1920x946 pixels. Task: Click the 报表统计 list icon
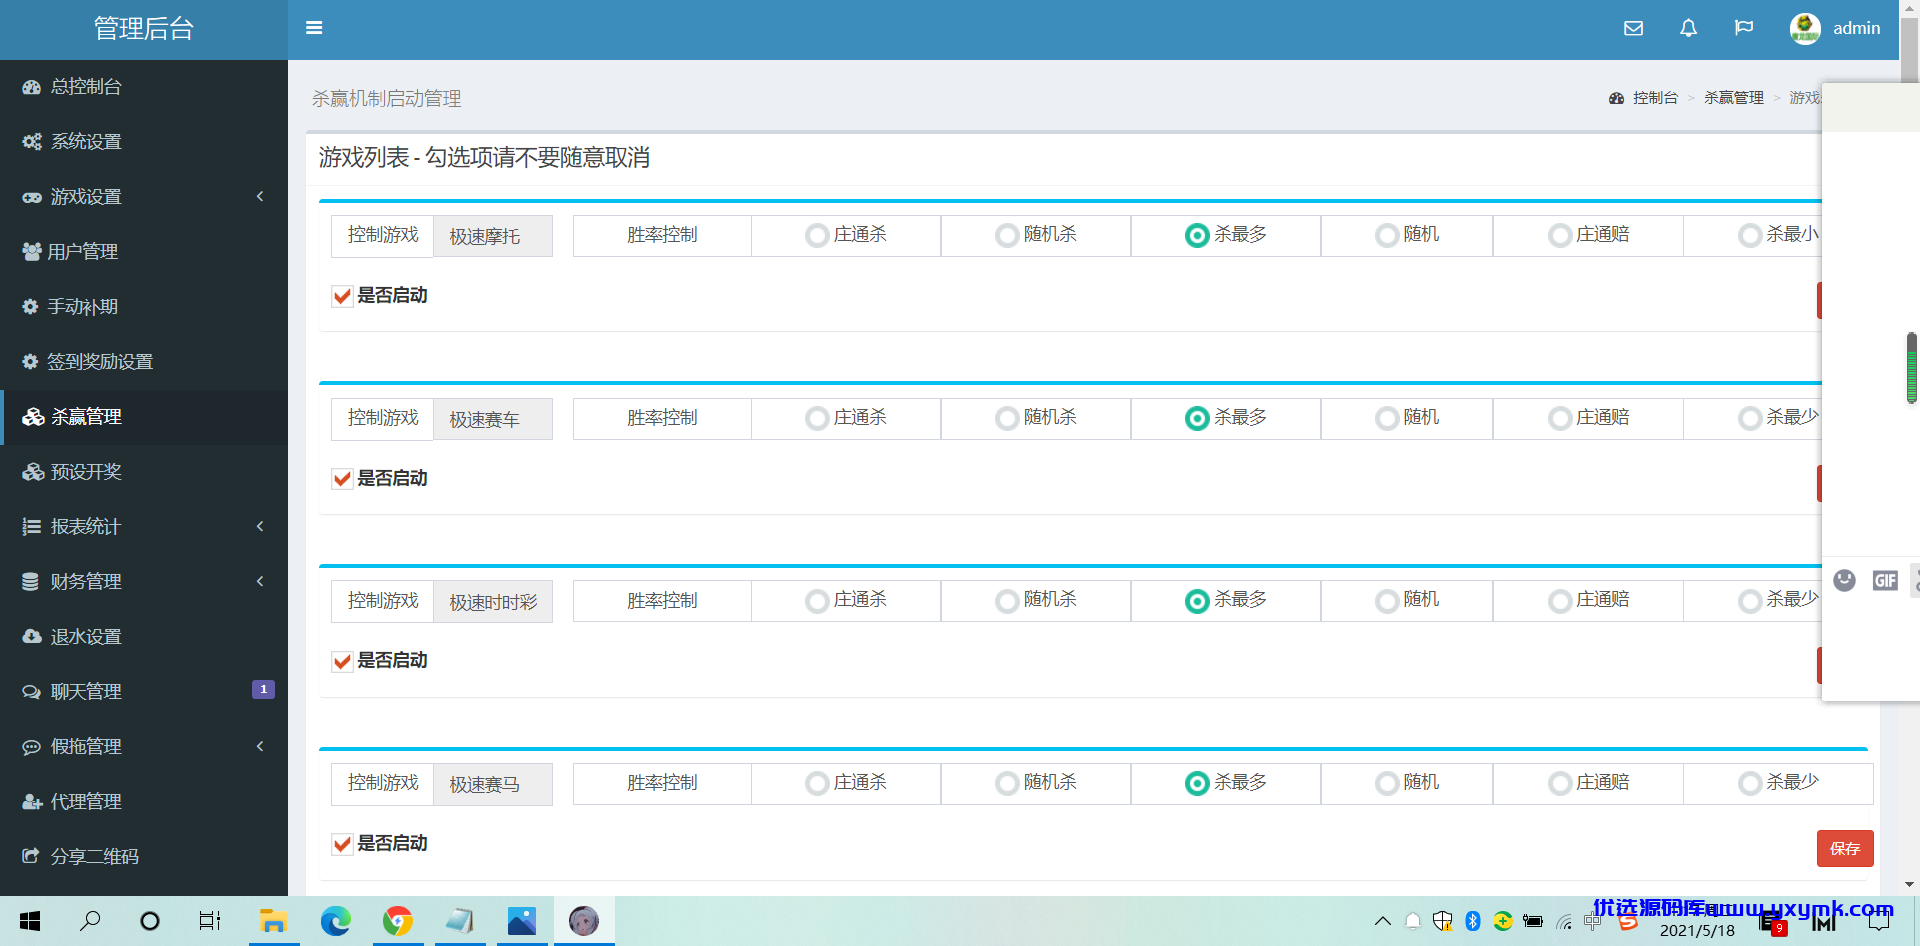(x=32, y=527)
